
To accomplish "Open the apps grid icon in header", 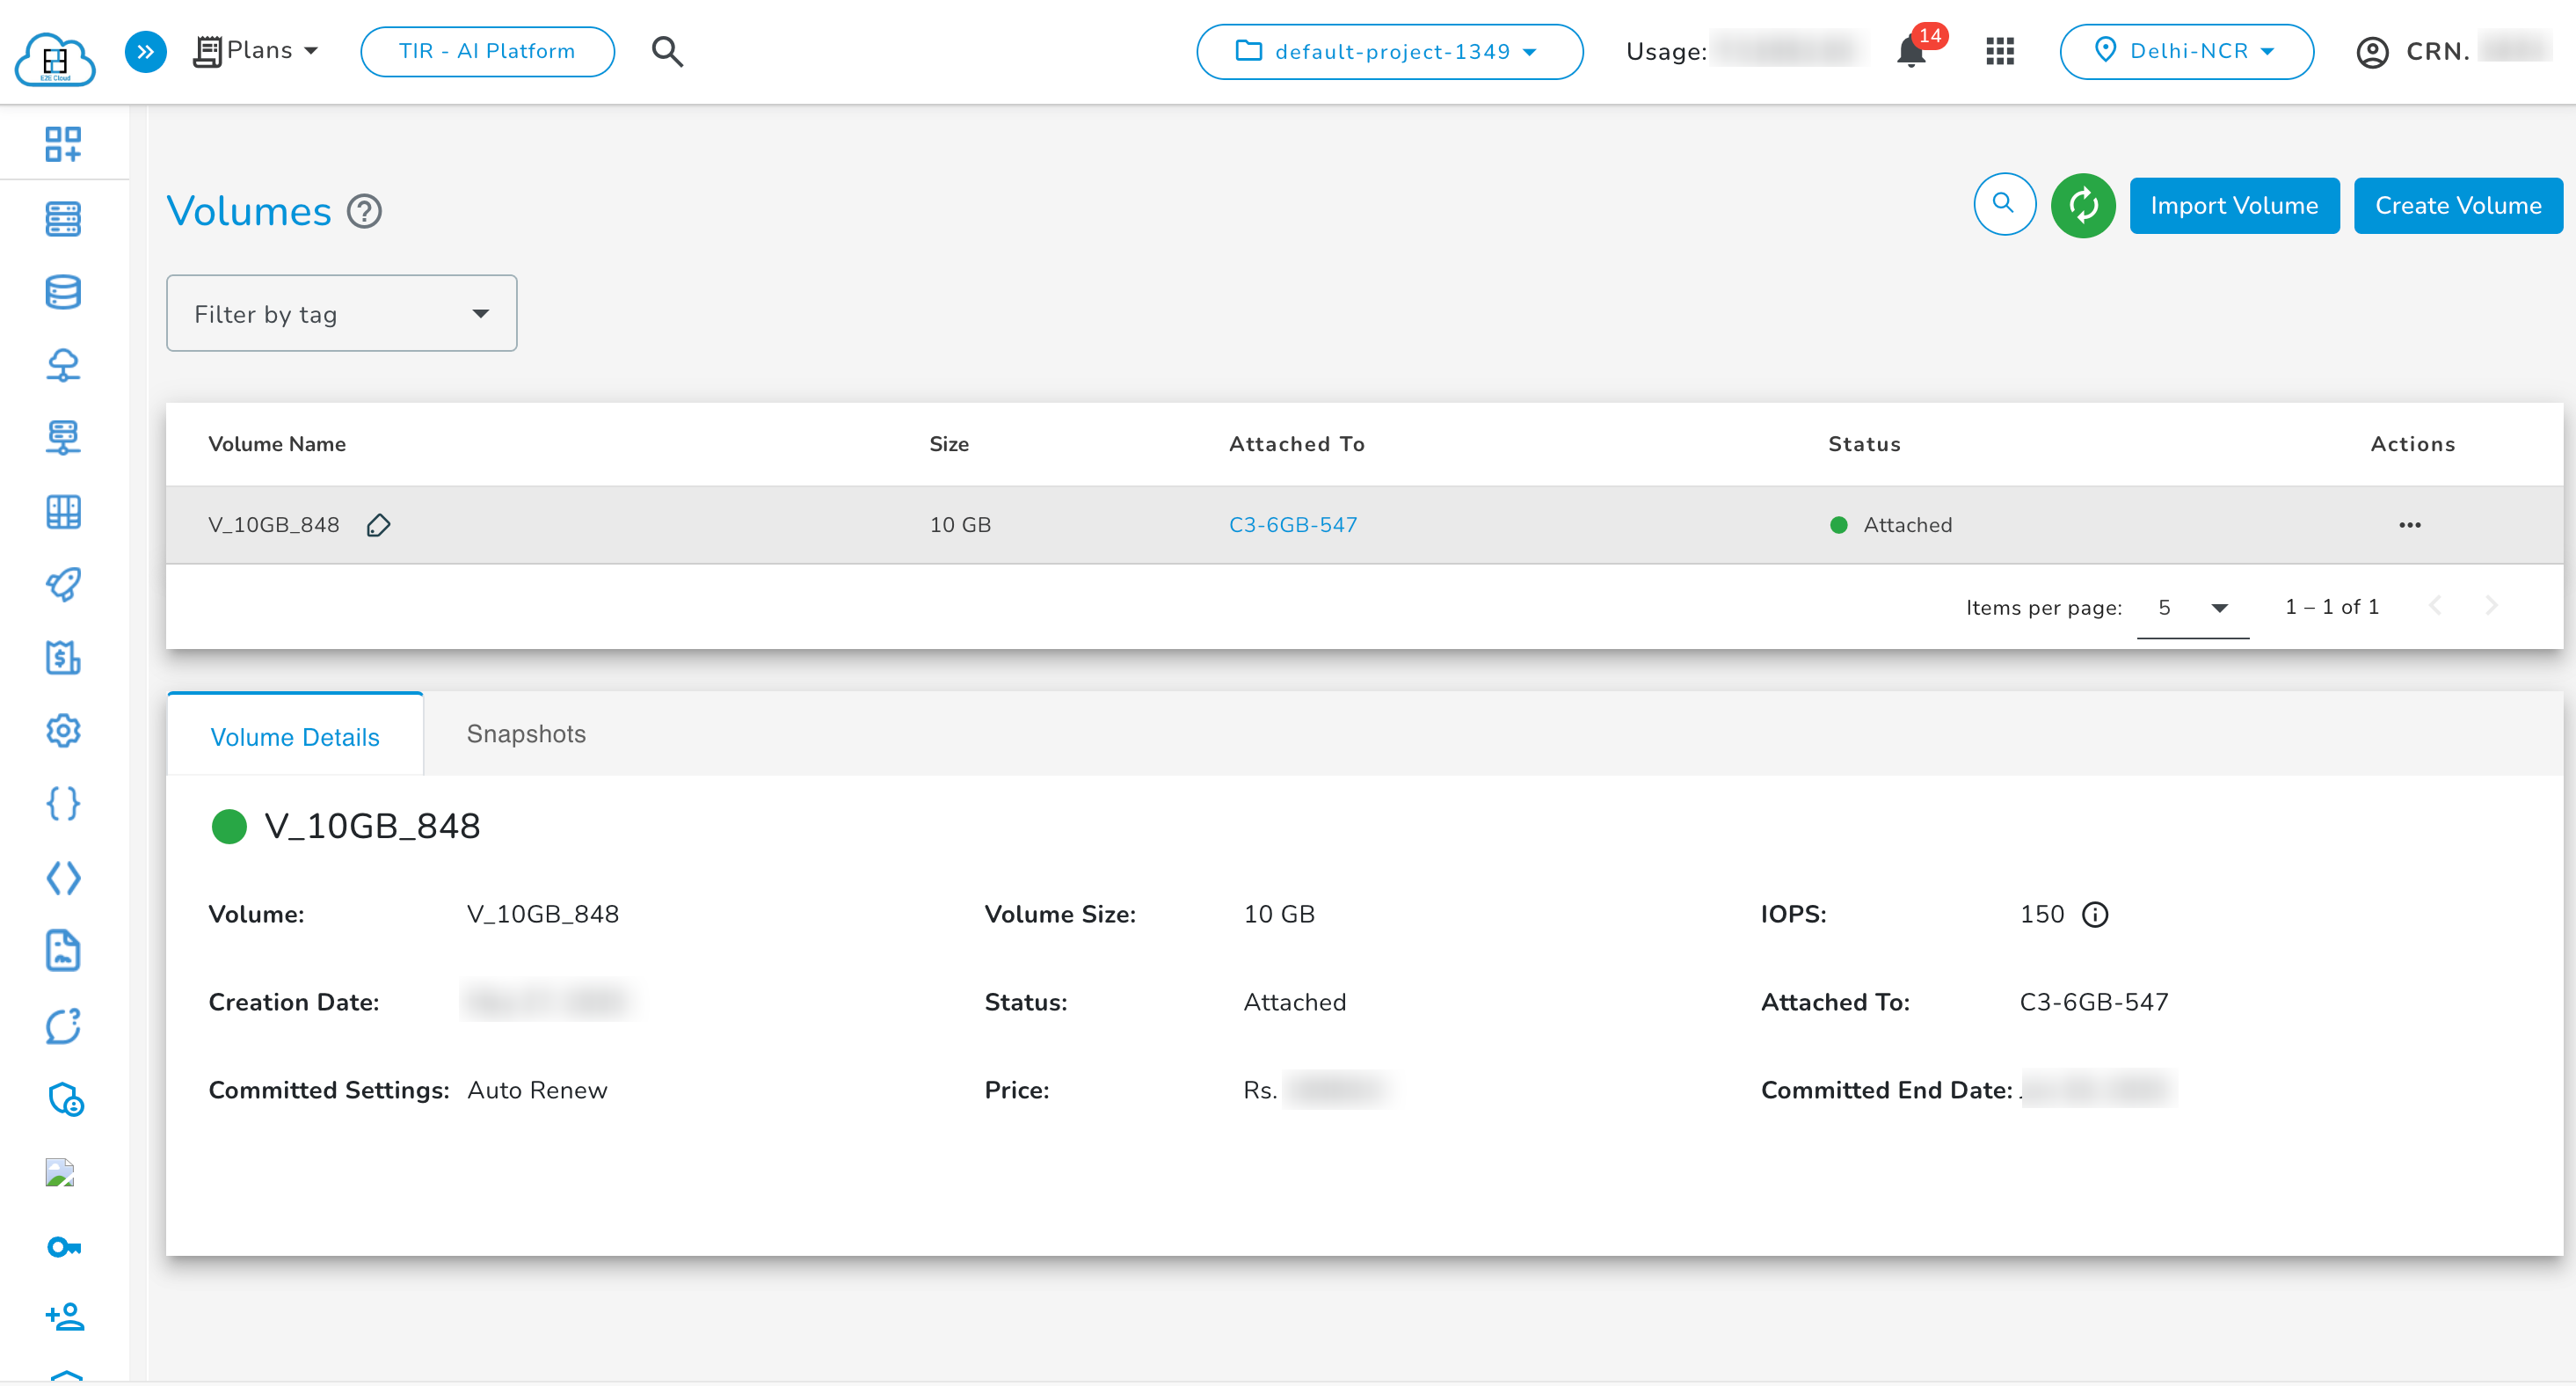I will click(1999, 51).
